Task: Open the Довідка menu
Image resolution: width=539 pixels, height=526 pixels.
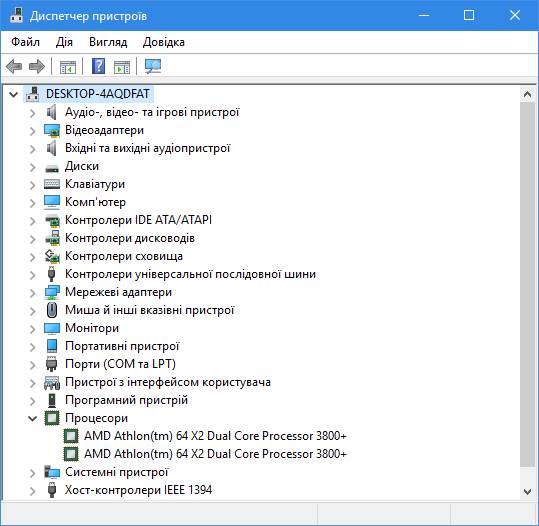Action: point(164,42)
